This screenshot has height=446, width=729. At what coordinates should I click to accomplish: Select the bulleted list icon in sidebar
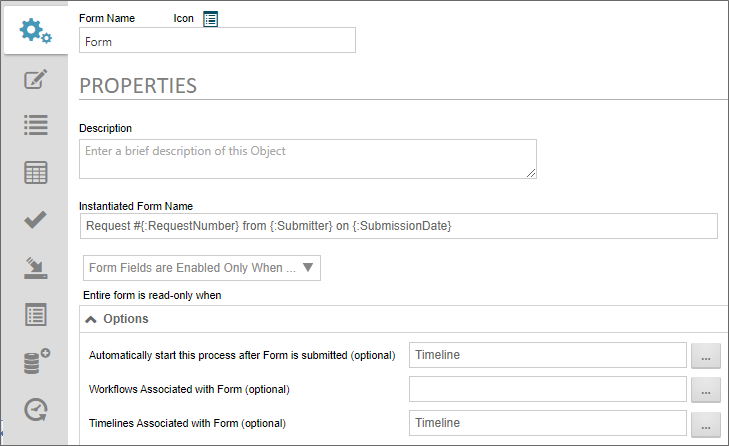pos(36,125)
